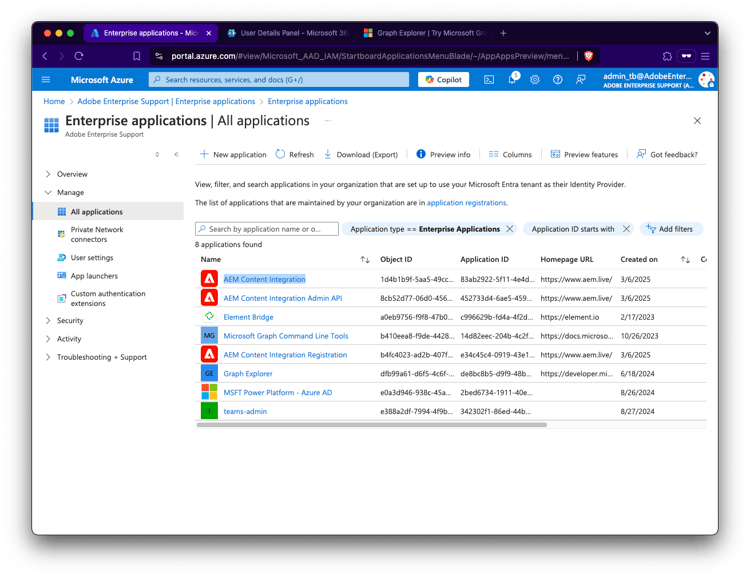The width and height of the screenshot is (750, 577).
Task: Open Cloud Shell icon in top bar
Action: click(489, 79)
